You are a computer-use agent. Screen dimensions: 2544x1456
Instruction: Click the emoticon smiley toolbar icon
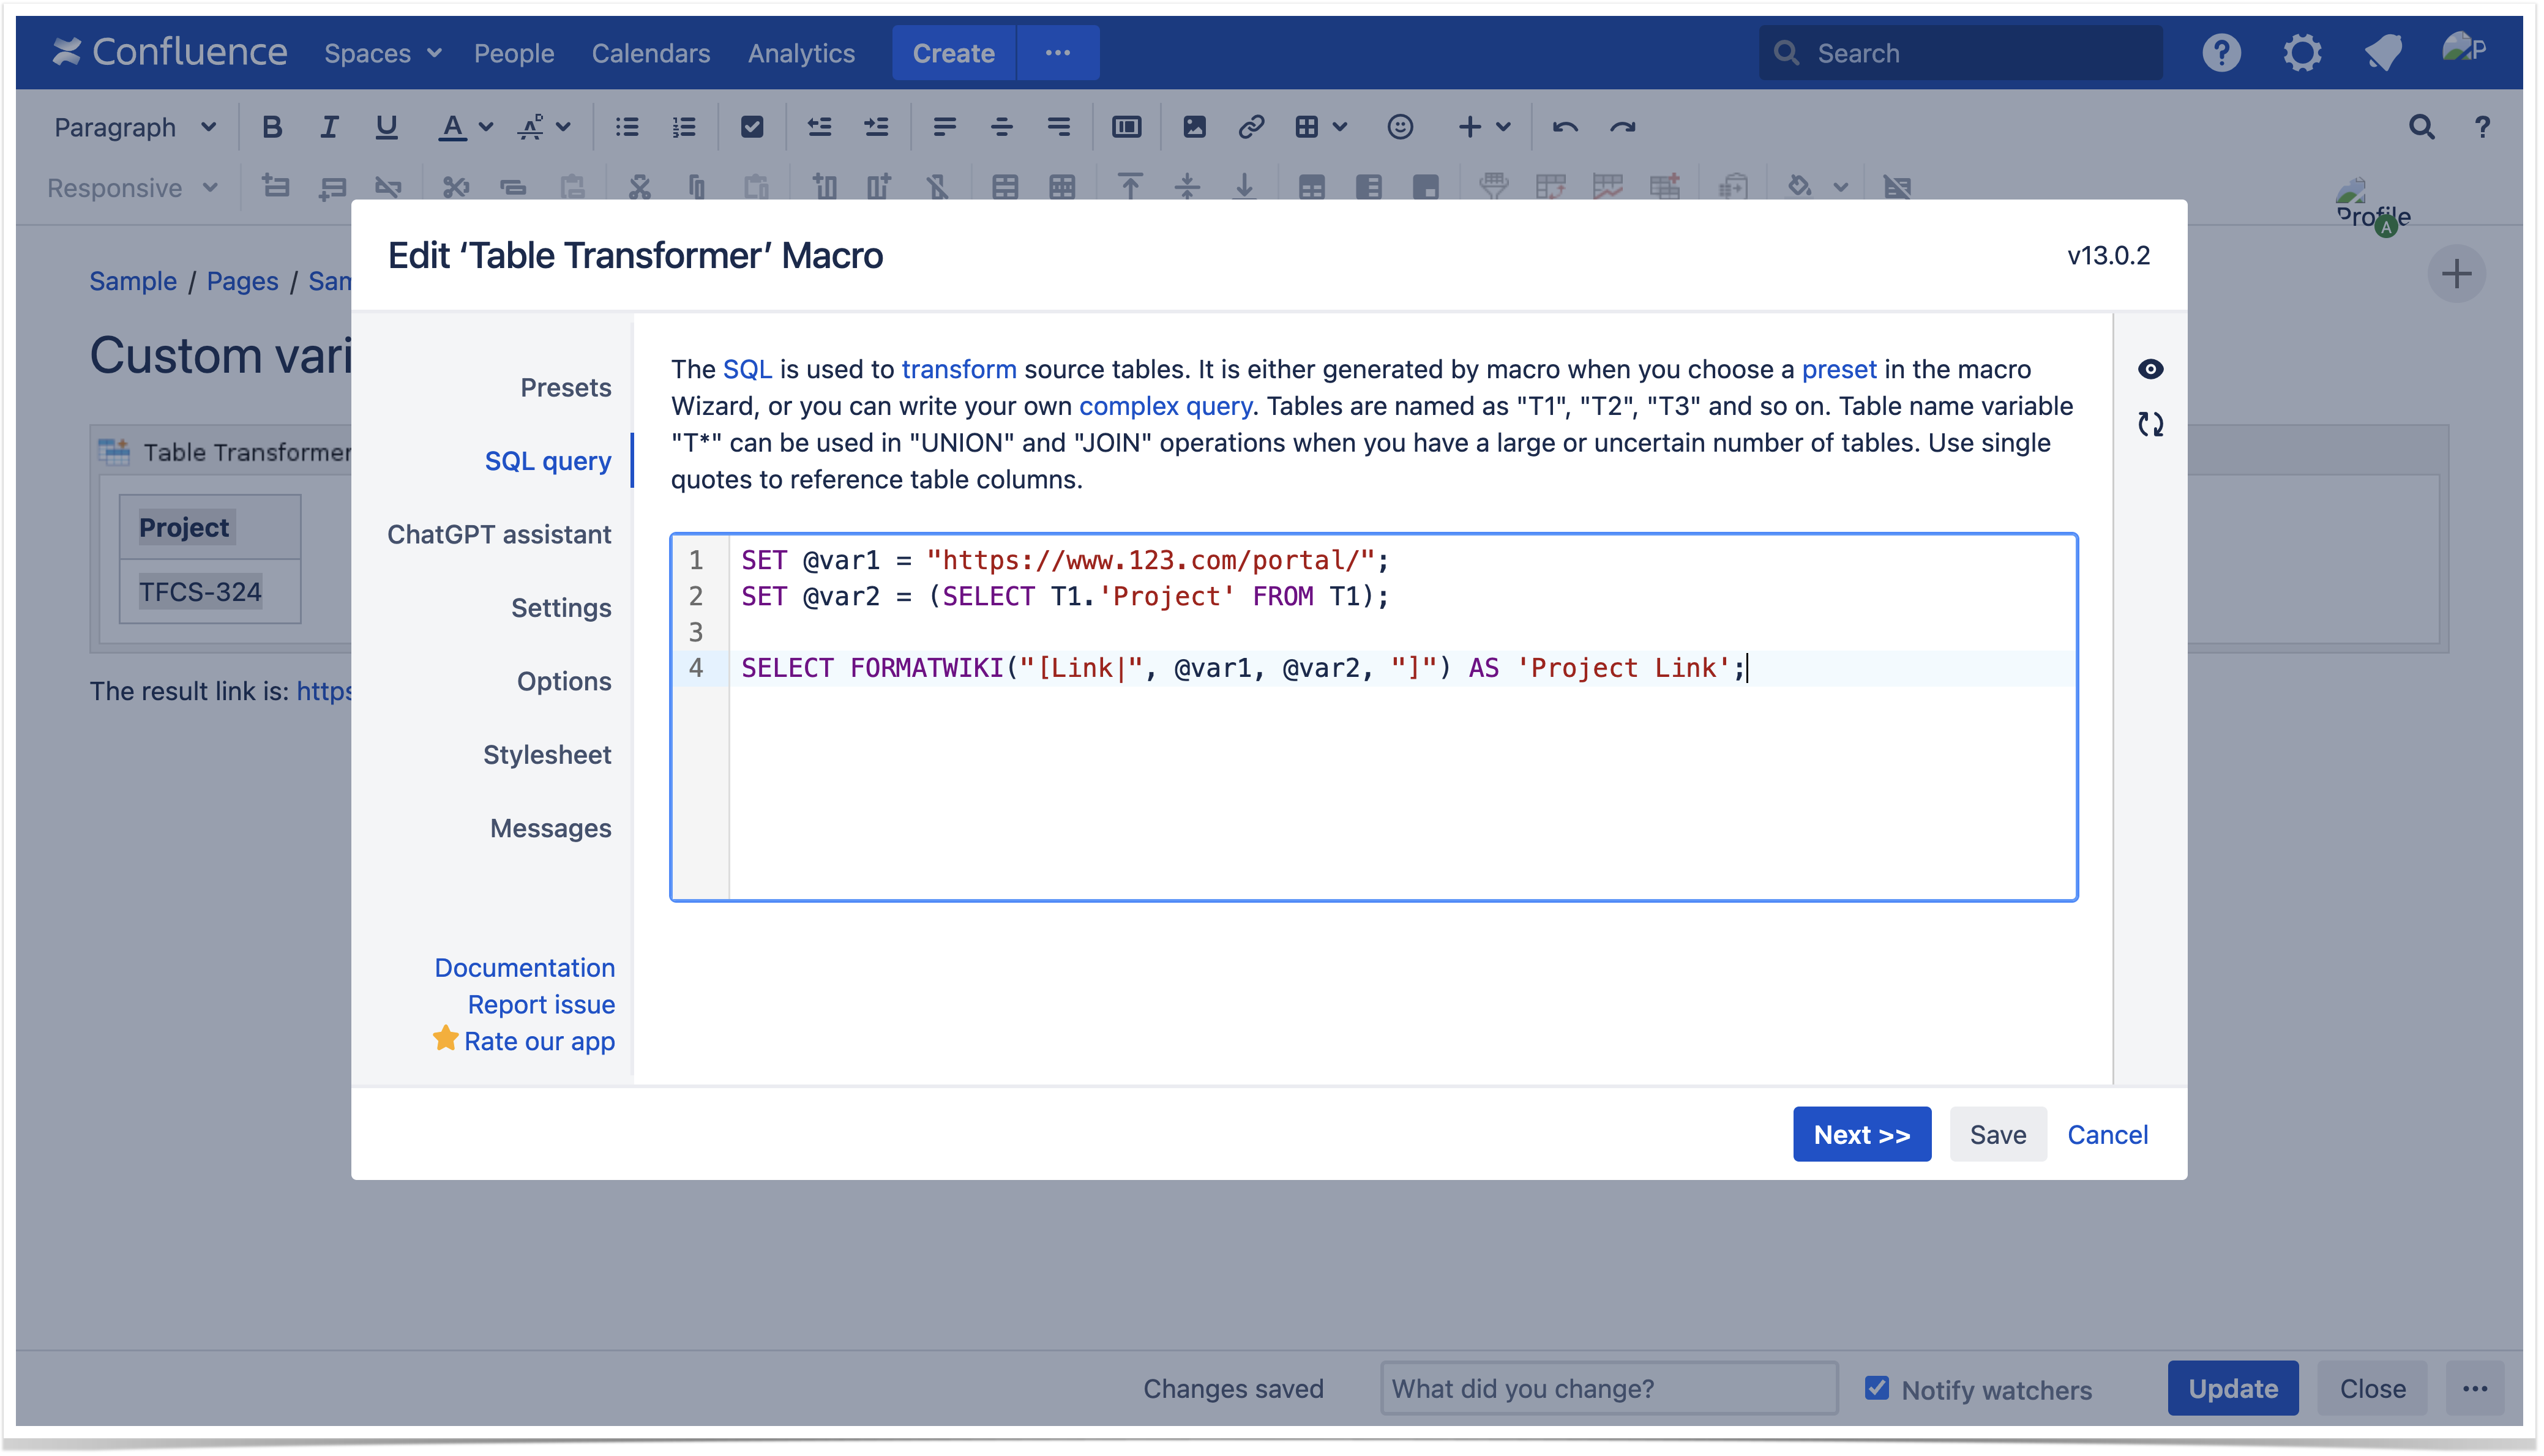(1400, 127)
